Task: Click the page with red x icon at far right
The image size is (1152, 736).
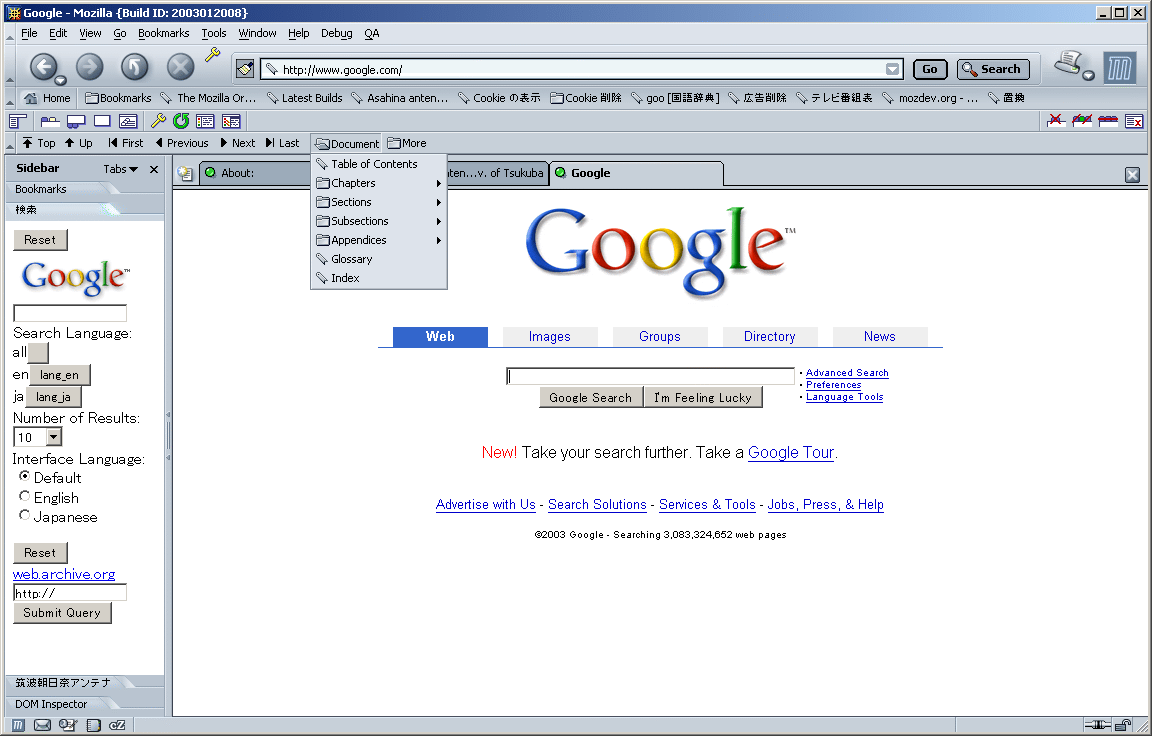Action: tap(1134, 120)
